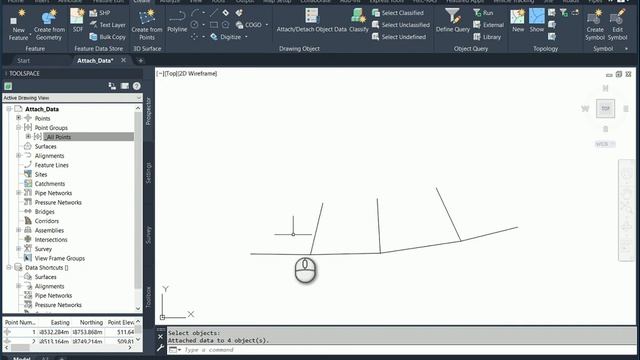Open Define Query
This screenshot has width=640, height=360.
pos(453,21)
